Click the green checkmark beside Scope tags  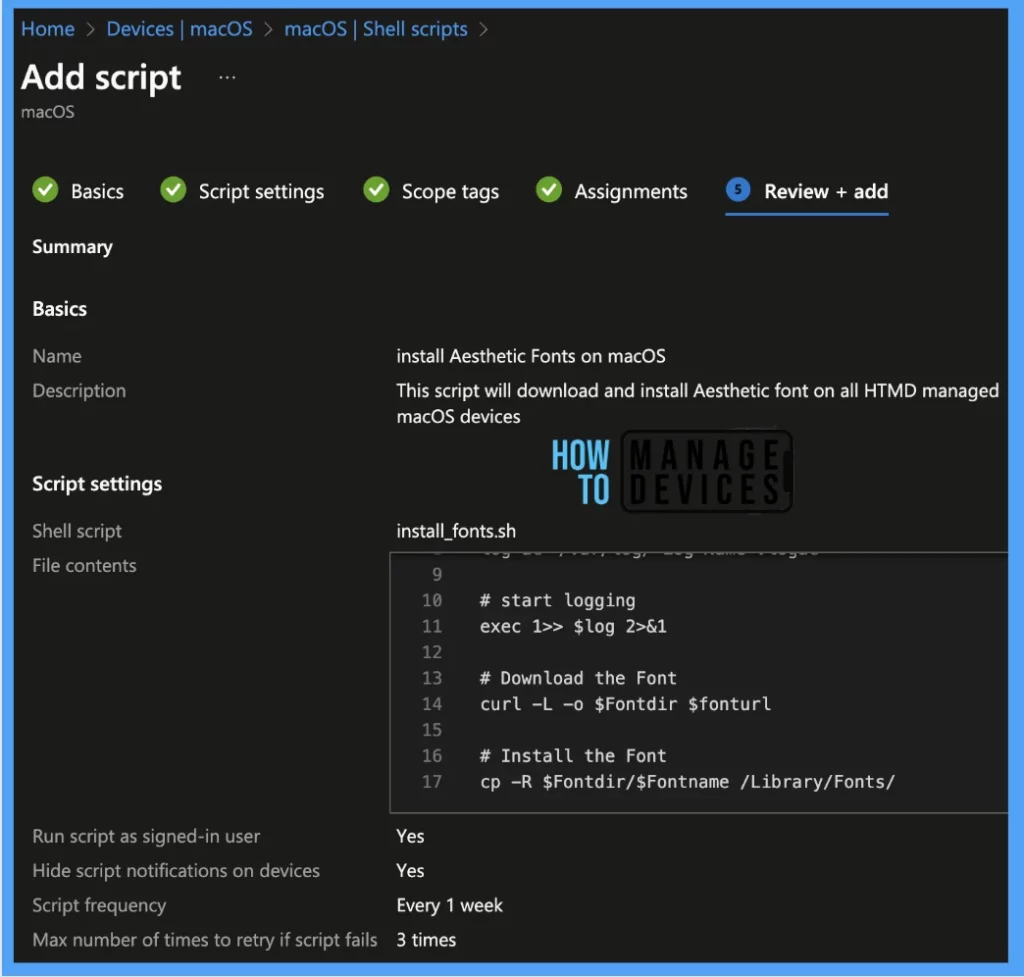point(376,190)
